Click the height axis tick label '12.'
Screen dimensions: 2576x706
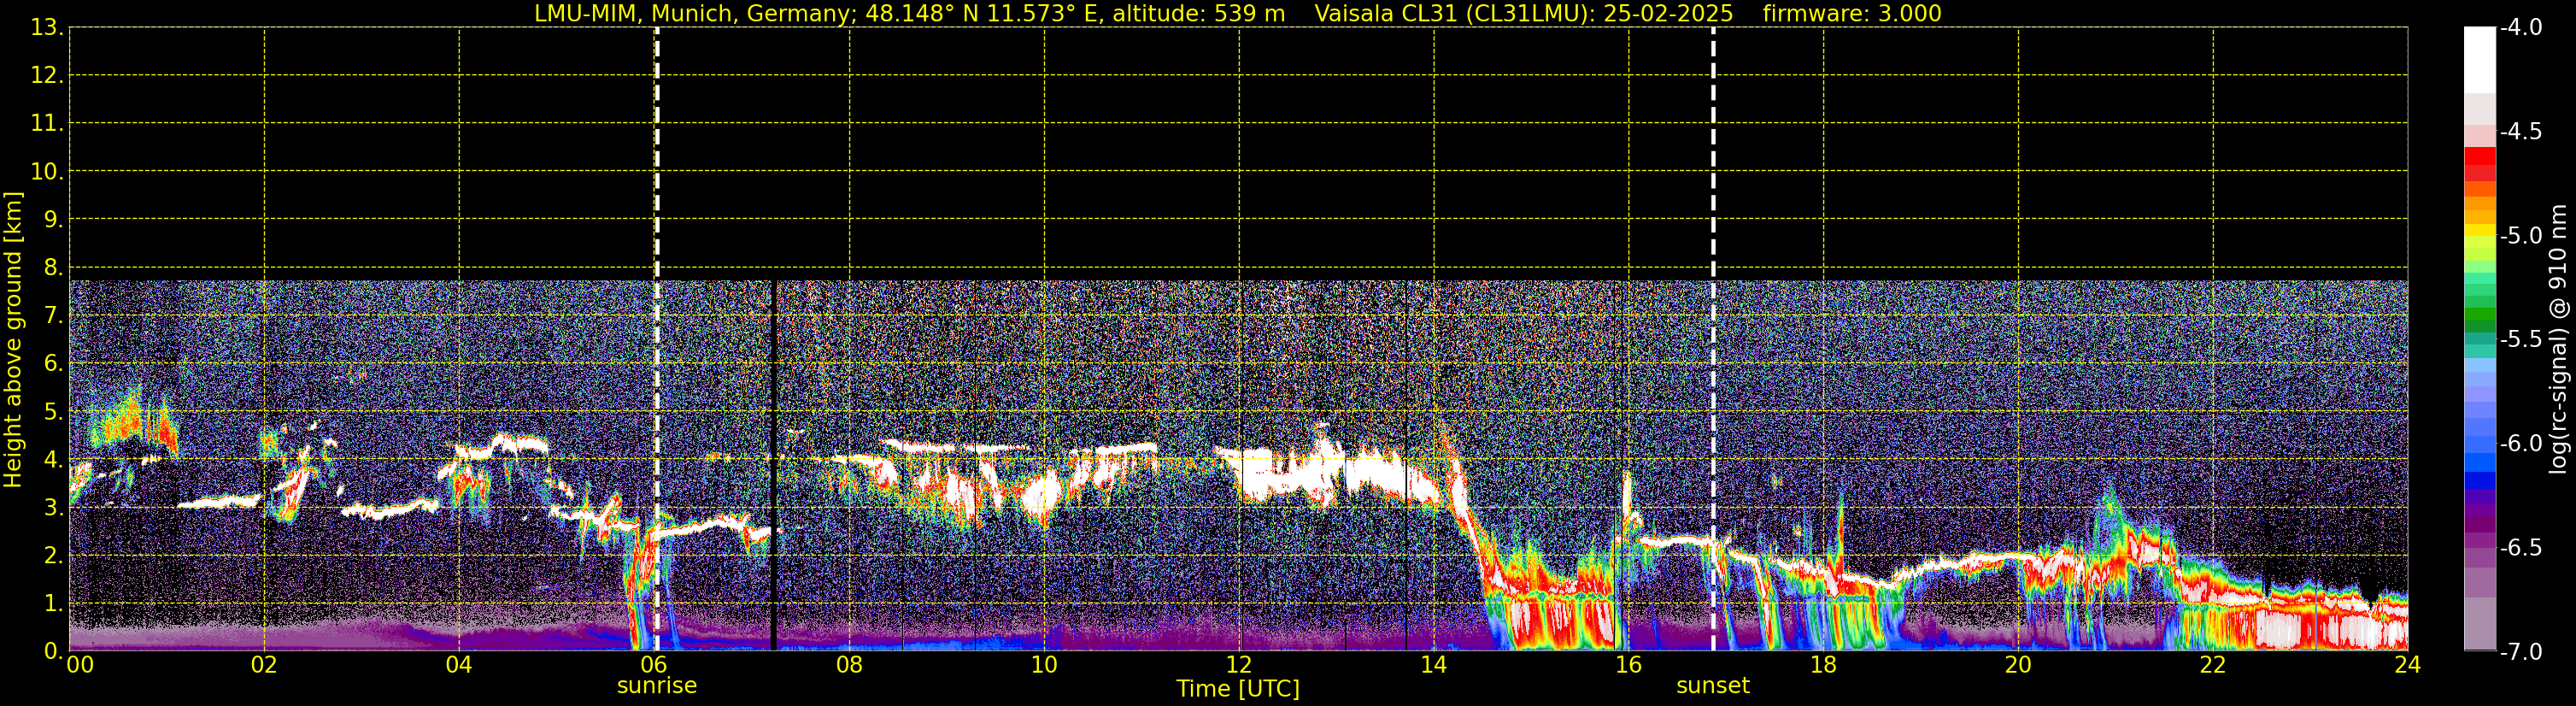pyautogui.click(x=47, y=76)
